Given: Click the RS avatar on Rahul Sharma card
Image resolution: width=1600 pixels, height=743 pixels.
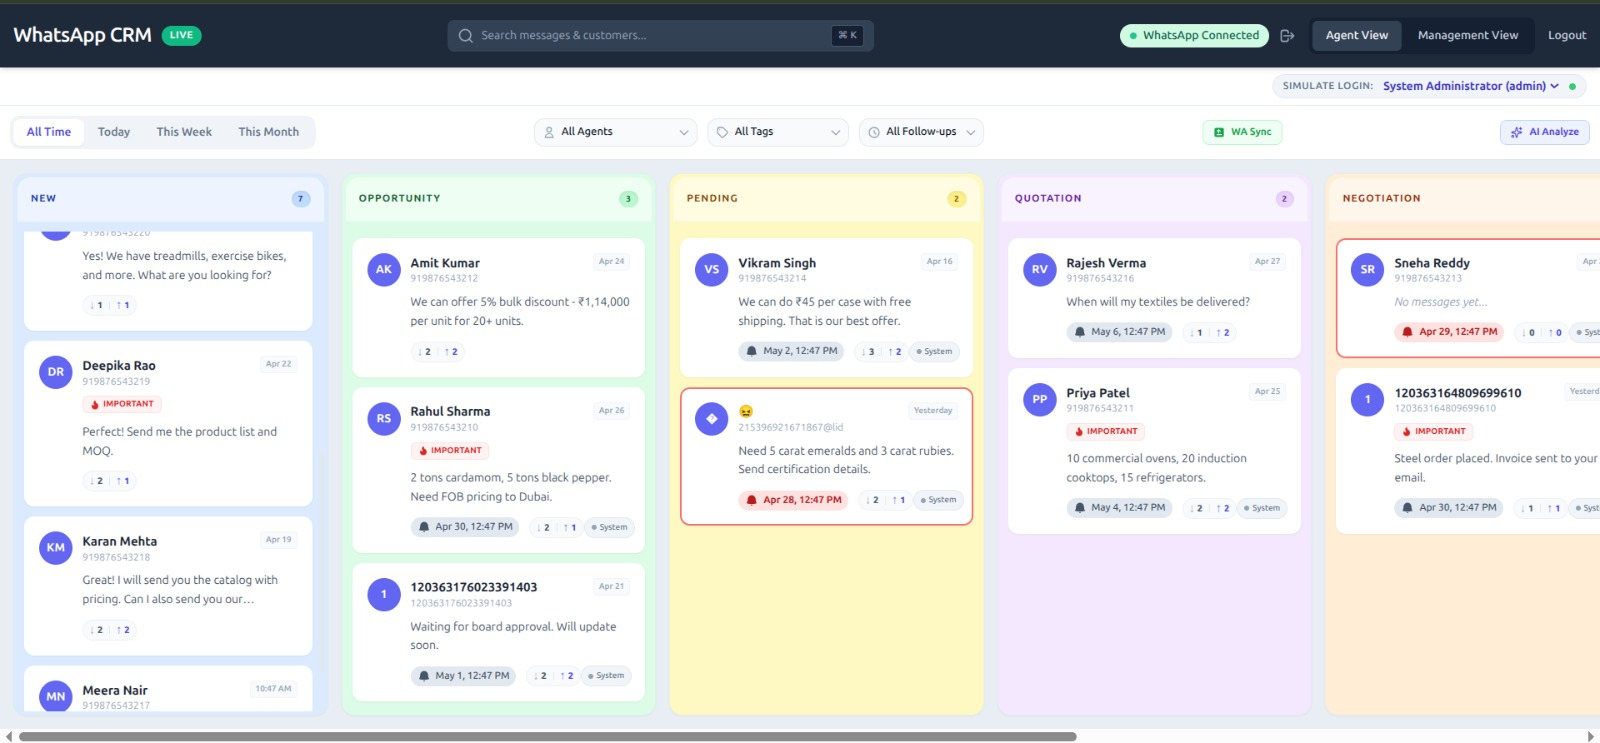Looking at the screenshot, I should pos(383,418).
